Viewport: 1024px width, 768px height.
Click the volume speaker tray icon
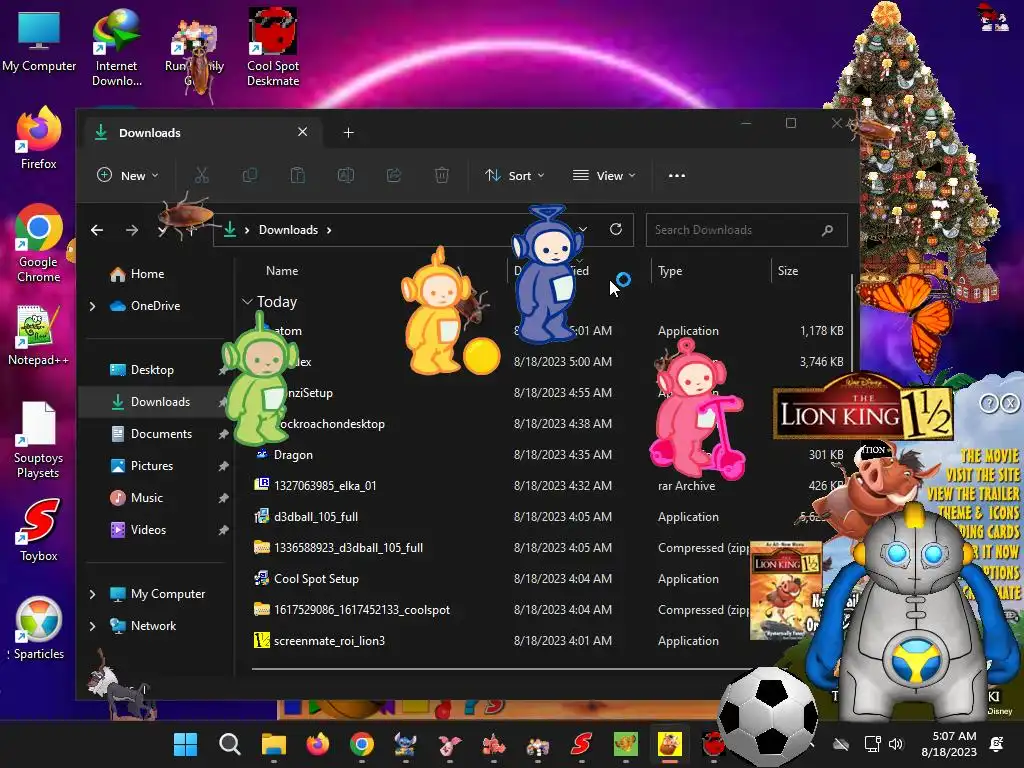896,744
